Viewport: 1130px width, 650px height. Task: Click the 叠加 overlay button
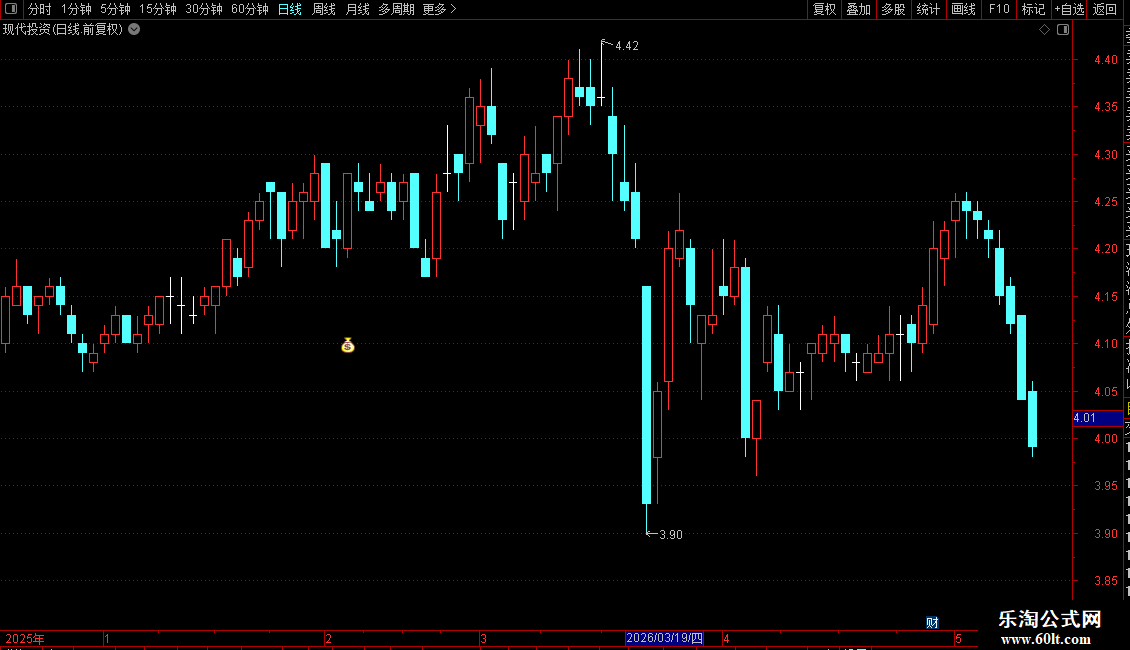pos(858,9)
